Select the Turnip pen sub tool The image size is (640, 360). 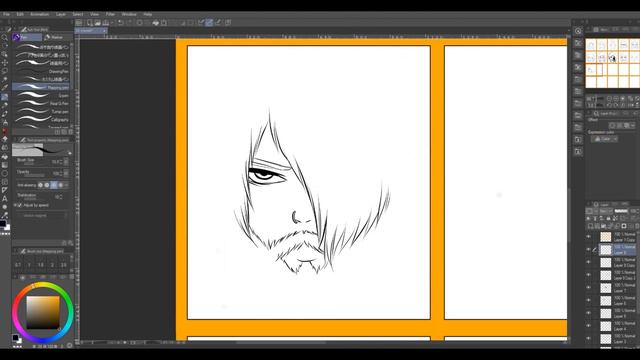41,111
